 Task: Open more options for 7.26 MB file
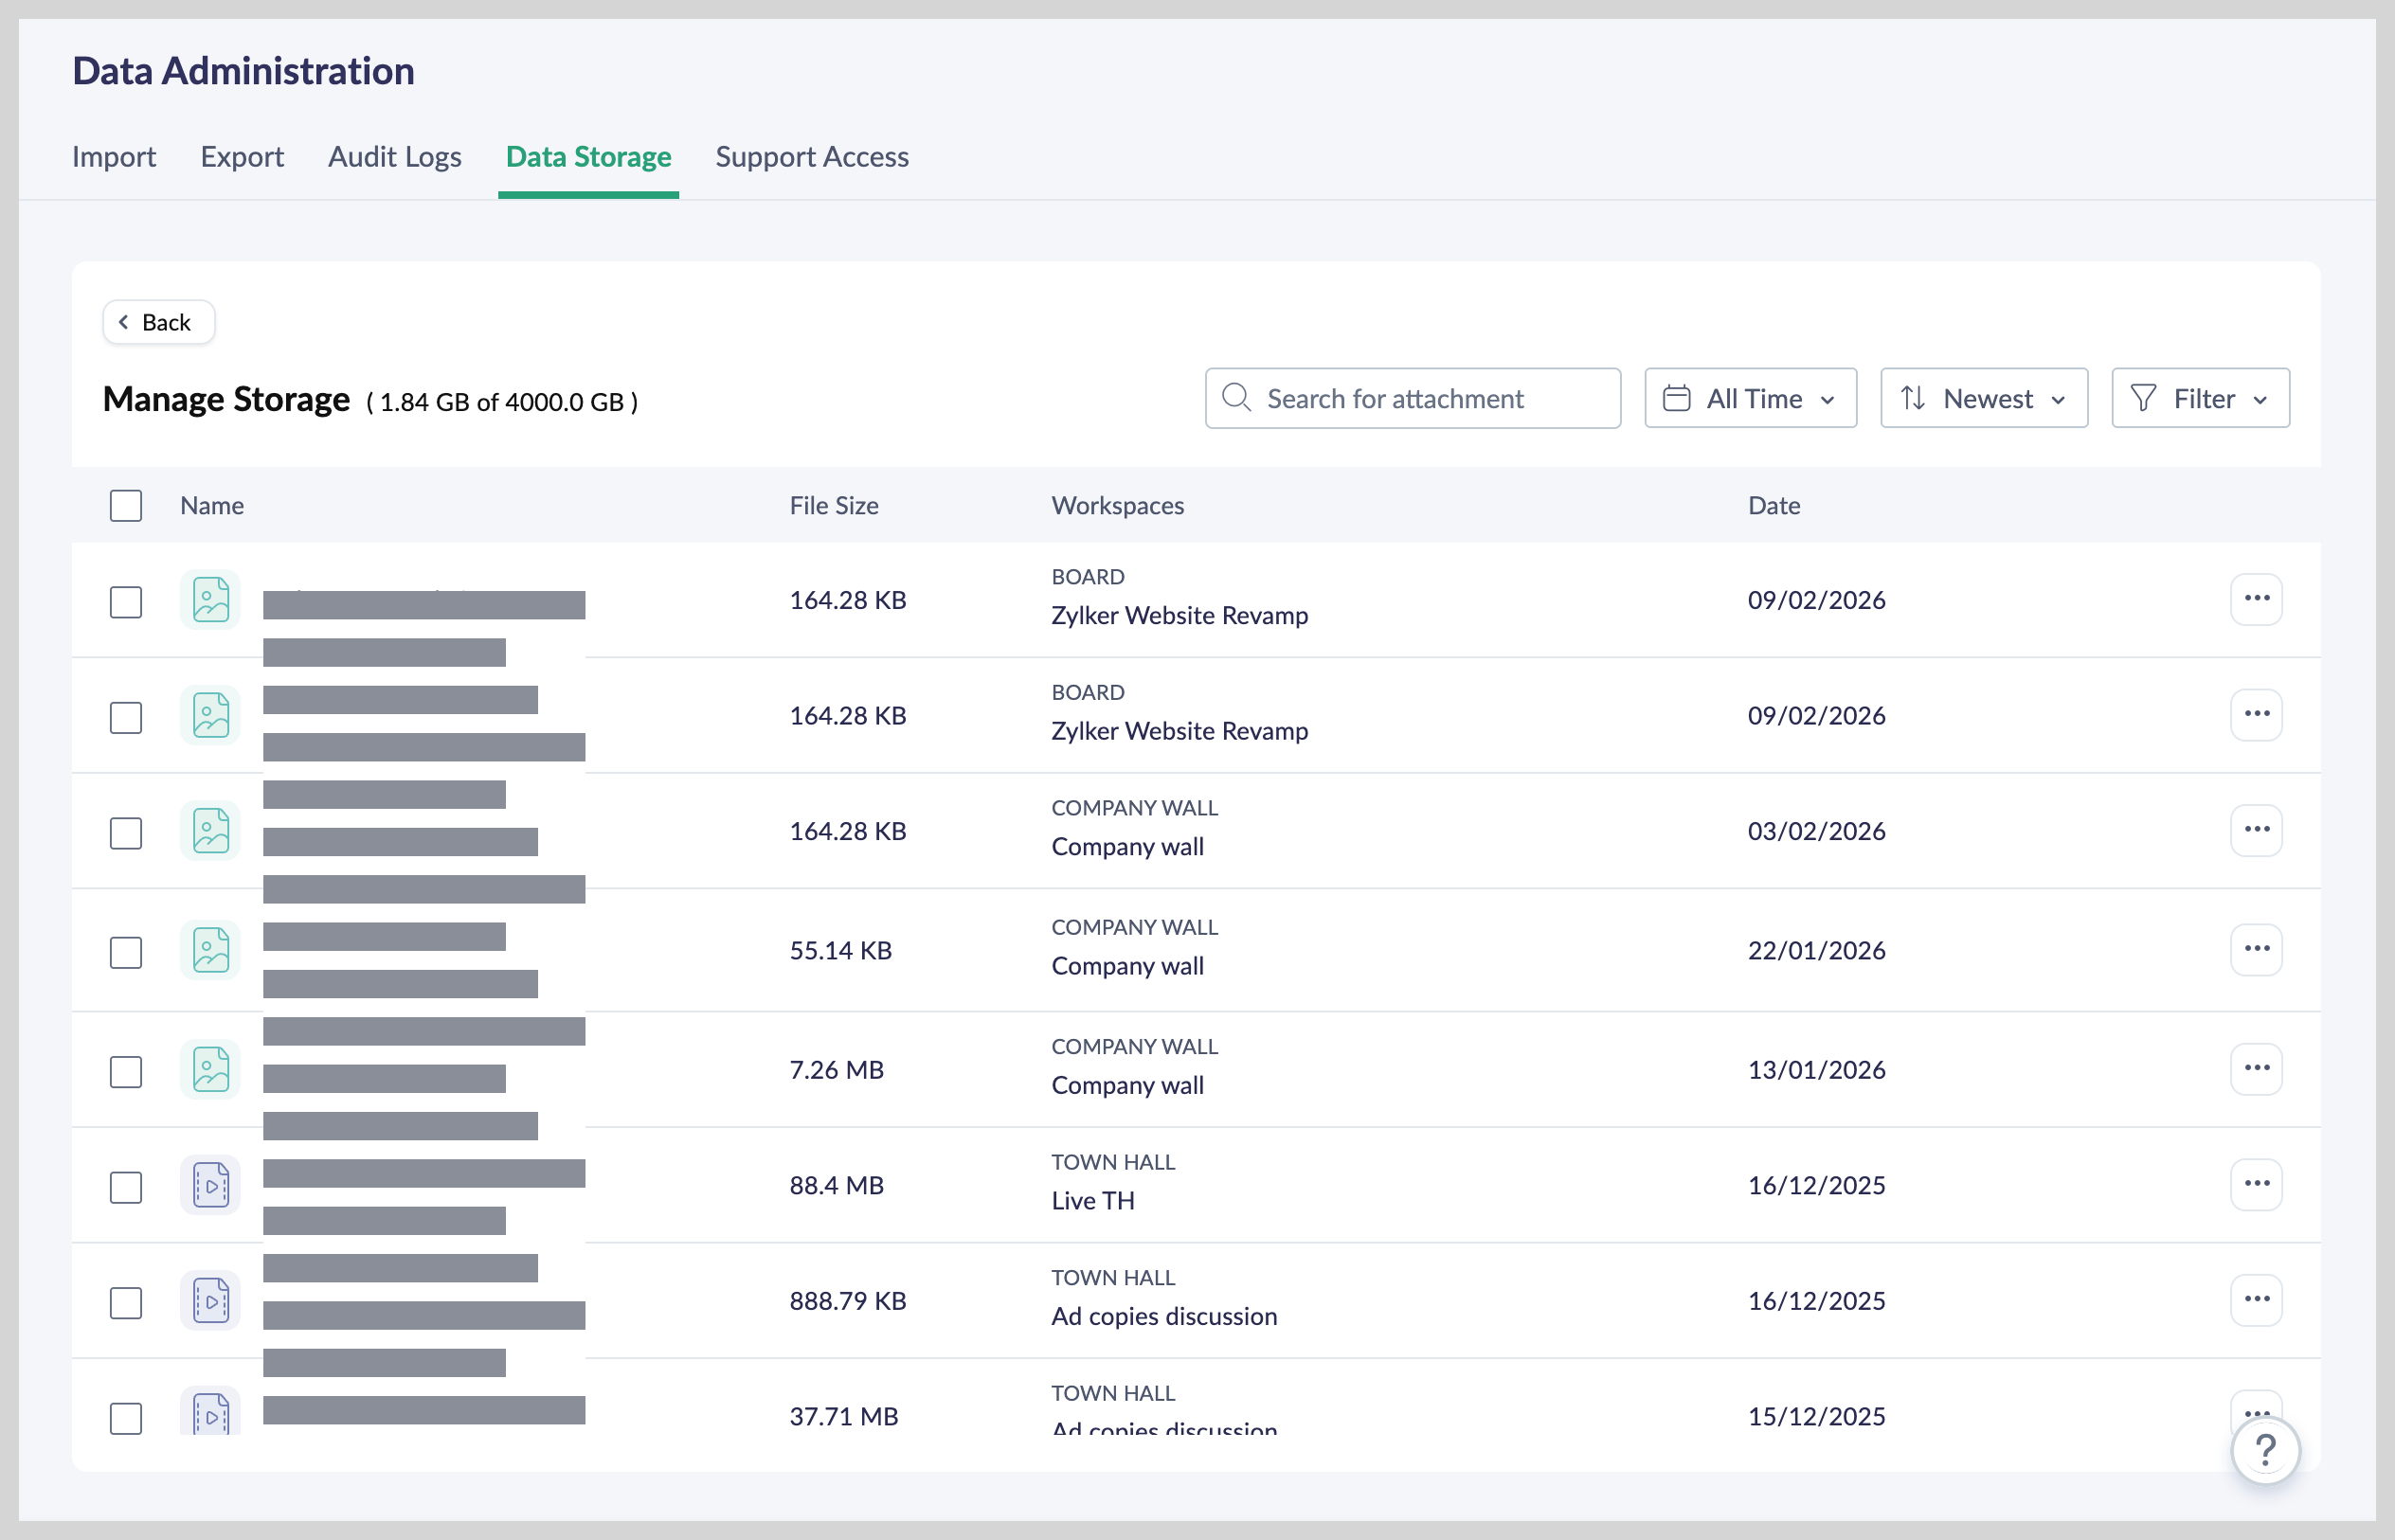click(x=2255, y=1069)
